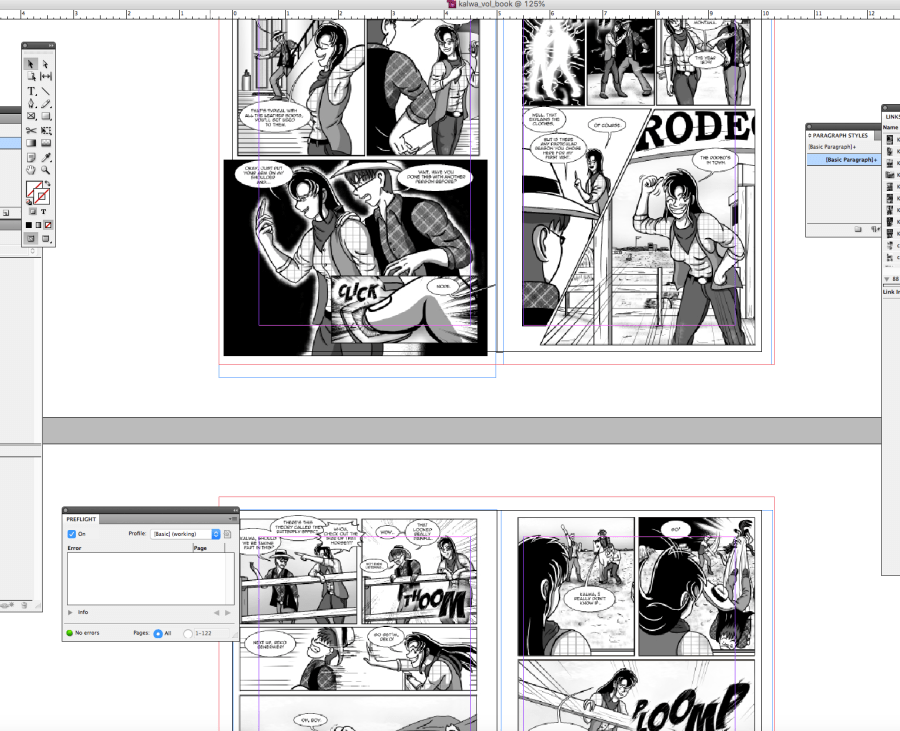Click the Apply None color swatch
The image size is (900, 731).
[x=46, y=226]
